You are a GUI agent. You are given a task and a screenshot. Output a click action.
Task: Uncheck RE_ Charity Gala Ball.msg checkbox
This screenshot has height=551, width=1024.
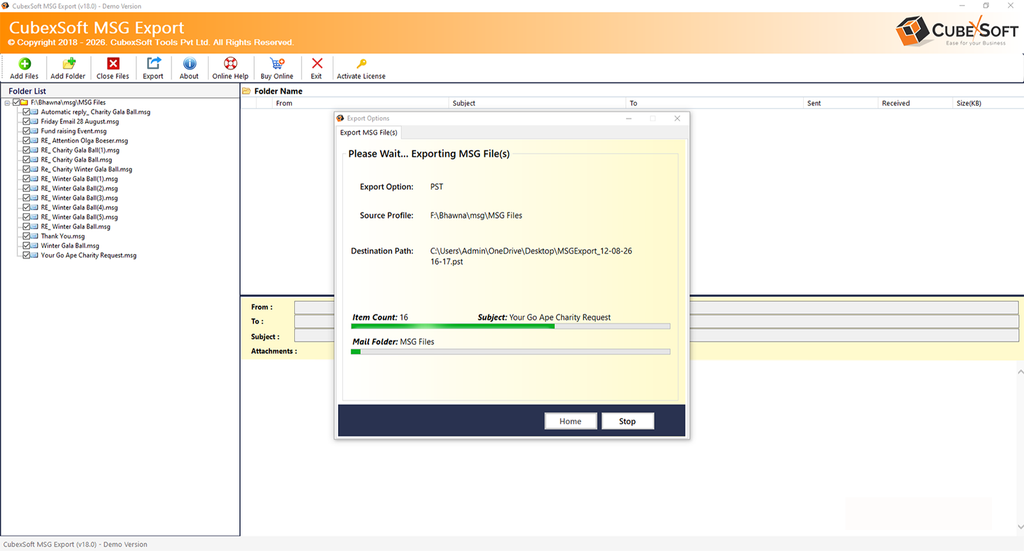click(26, 160)
